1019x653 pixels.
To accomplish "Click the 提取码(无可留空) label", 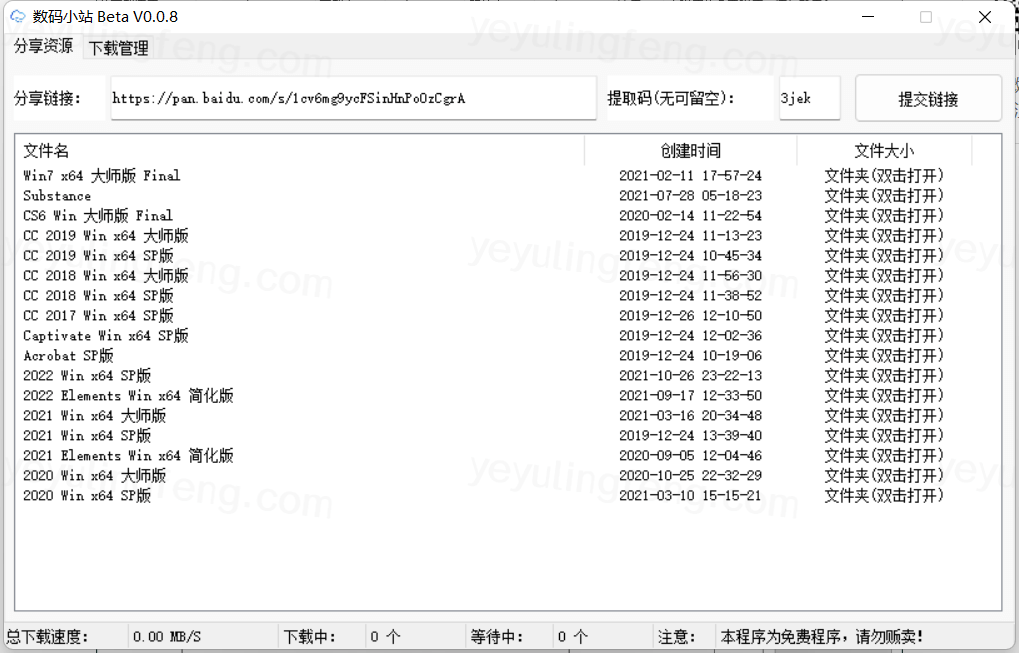I will coord(671,99).
